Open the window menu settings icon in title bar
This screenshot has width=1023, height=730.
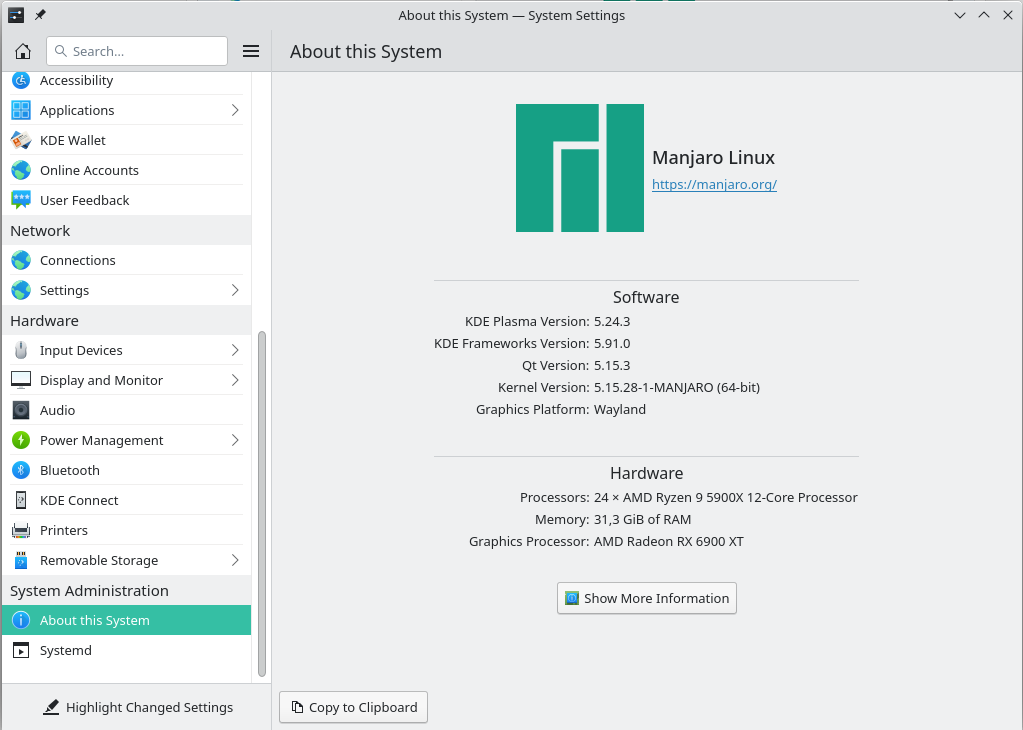[x=16, y=14]
